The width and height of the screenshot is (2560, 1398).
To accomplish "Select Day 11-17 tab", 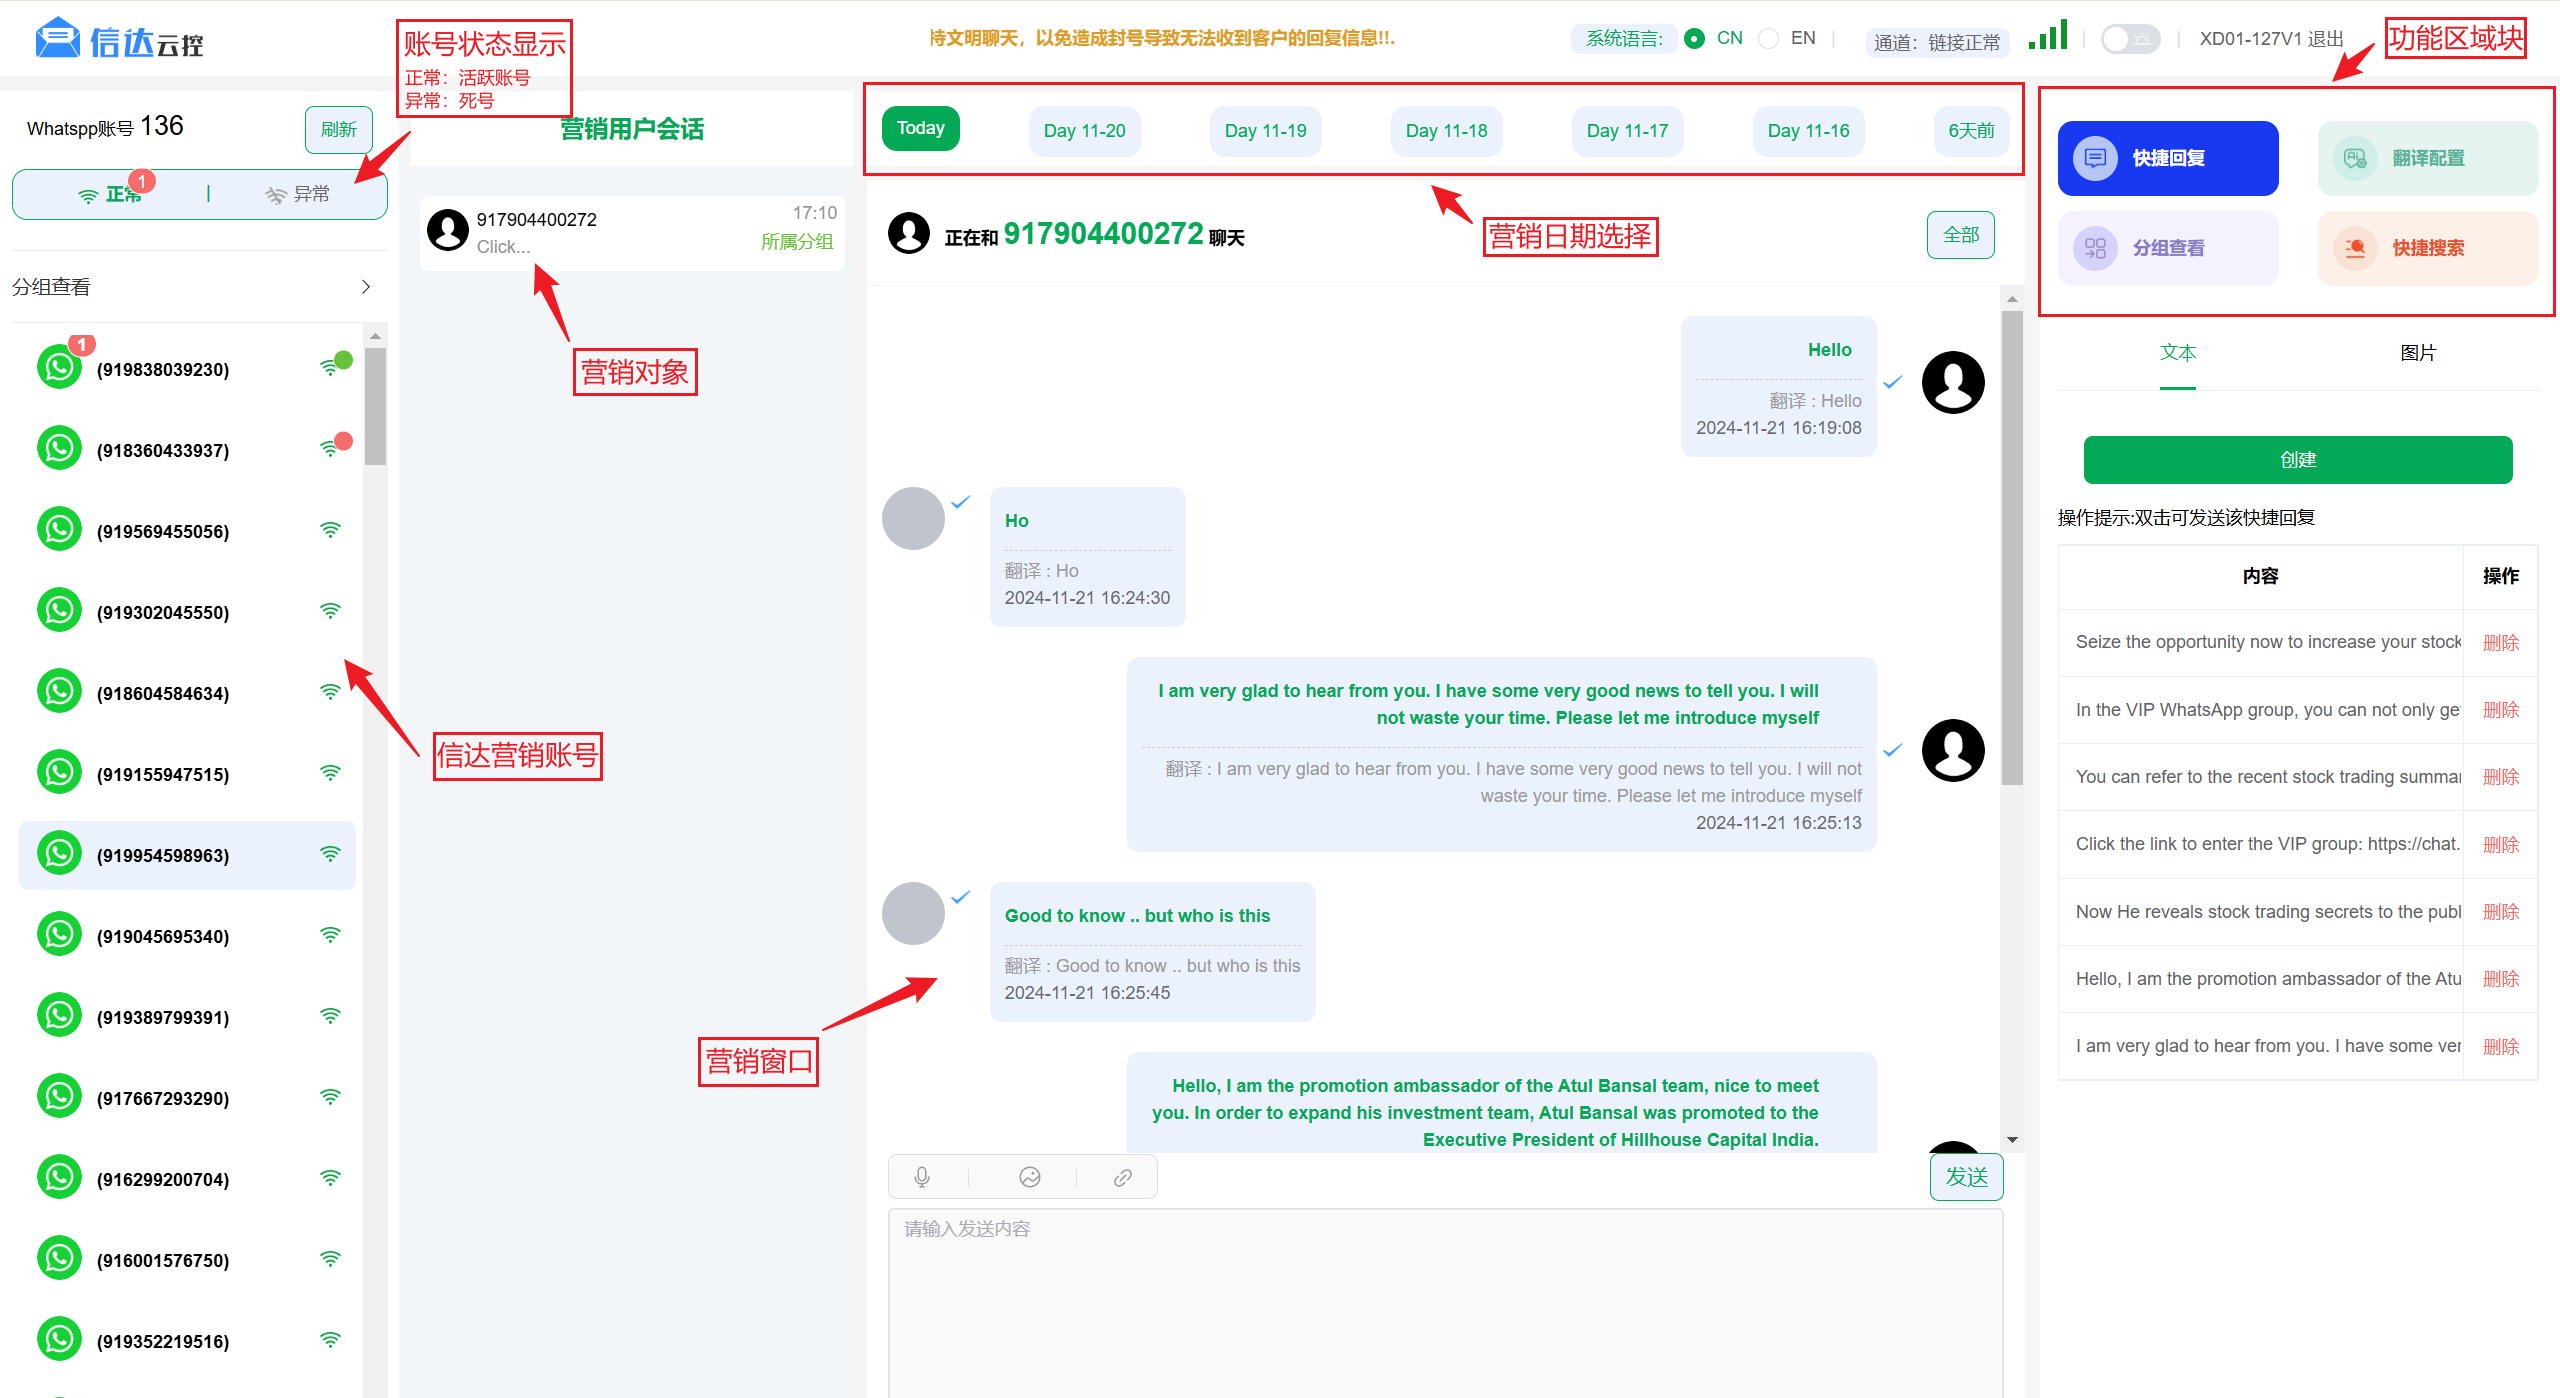I will click(1627, 131).
